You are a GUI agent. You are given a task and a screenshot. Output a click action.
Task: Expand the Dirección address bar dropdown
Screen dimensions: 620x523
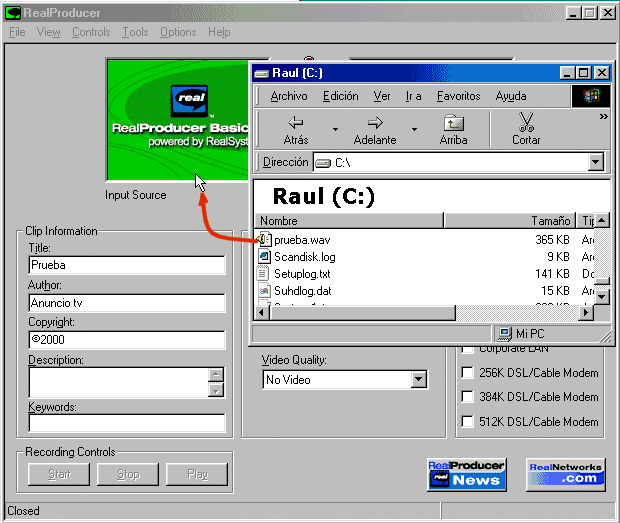pyautogui.click(x=596, y=162)
